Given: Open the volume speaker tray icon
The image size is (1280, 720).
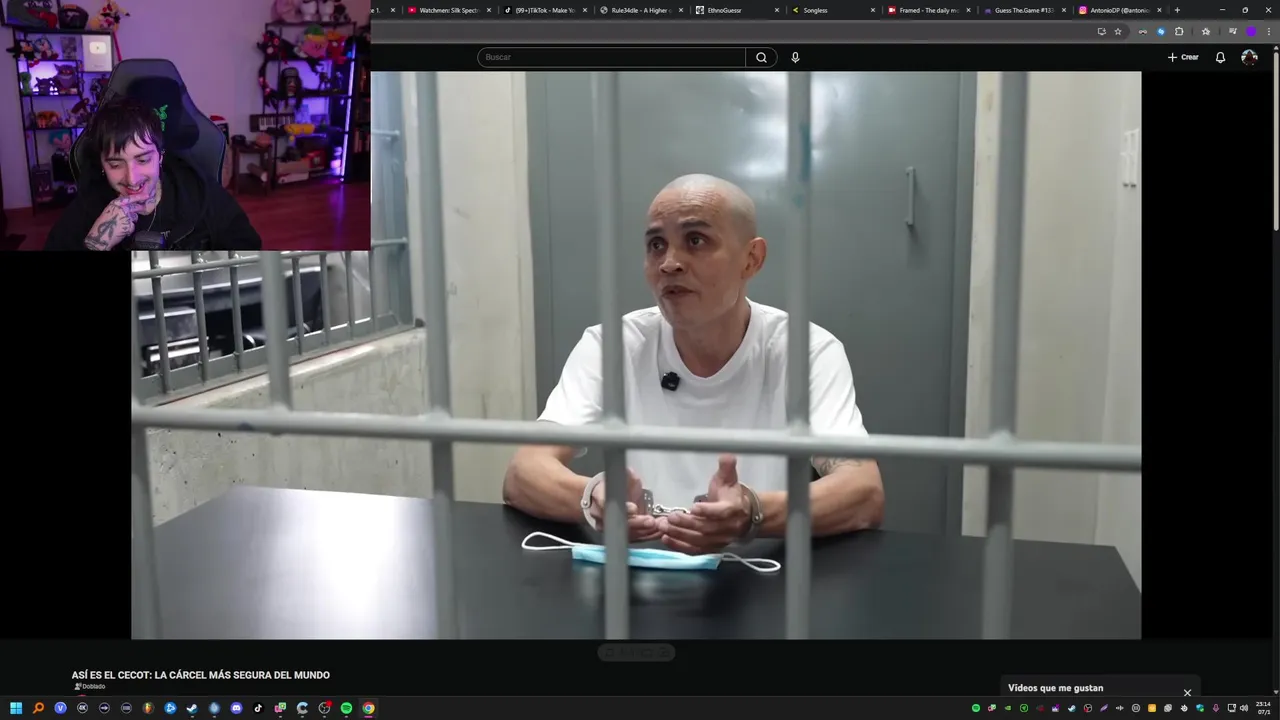Looking at the screenshot, I should 1244,708.
